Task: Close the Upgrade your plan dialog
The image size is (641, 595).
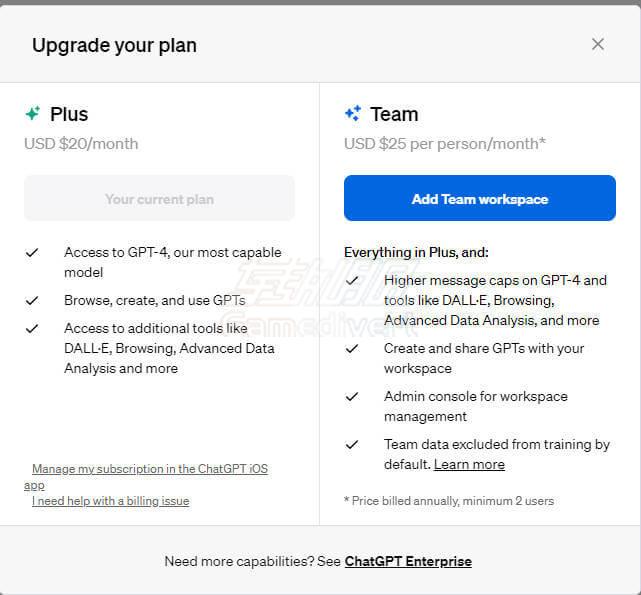Action: click(598, 44)
